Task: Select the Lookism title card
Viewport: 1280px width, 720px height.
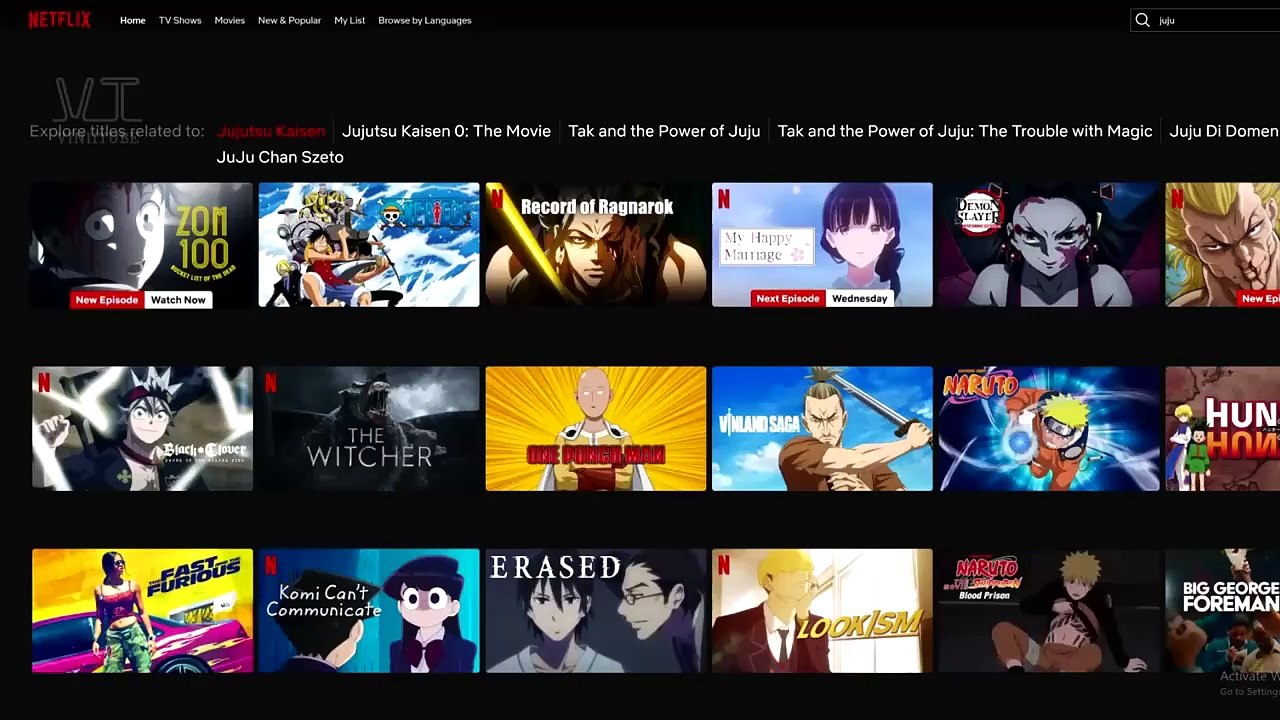Action: click(822, 611)
